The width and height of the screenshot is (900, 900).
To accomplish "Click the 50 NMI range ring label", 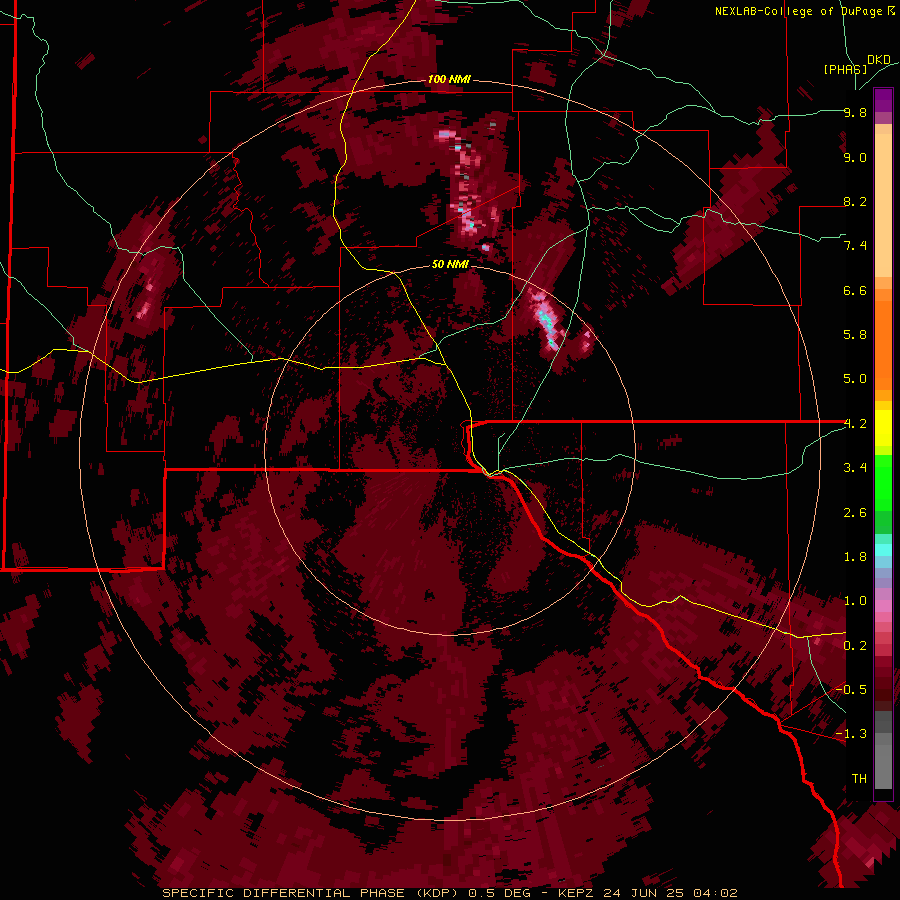I will pos(450,264).
